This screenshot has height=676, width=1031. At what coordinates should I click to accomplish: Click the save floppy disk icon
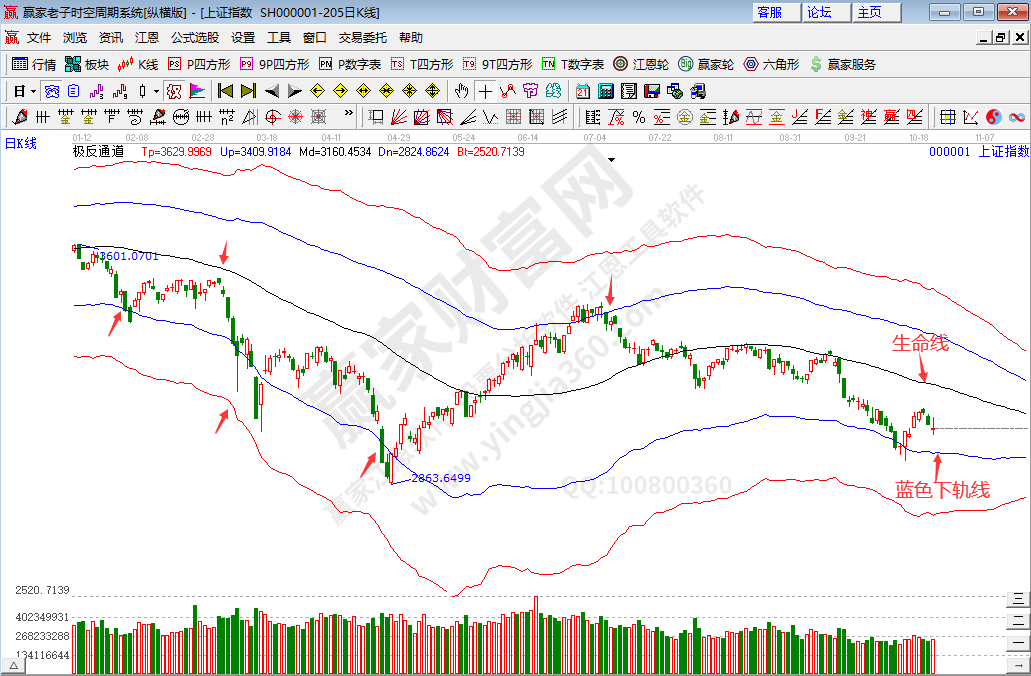pos(652,91)
